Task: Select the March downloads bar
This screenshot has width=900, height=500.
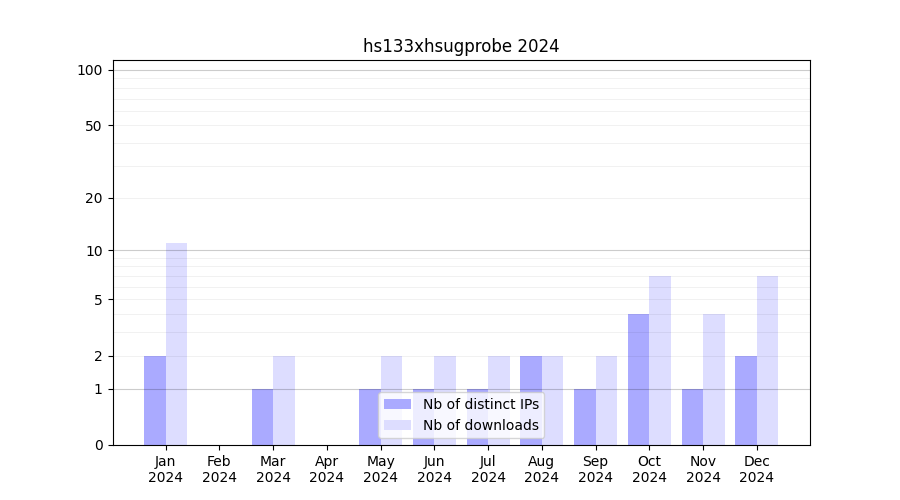Action: point(284,400)
